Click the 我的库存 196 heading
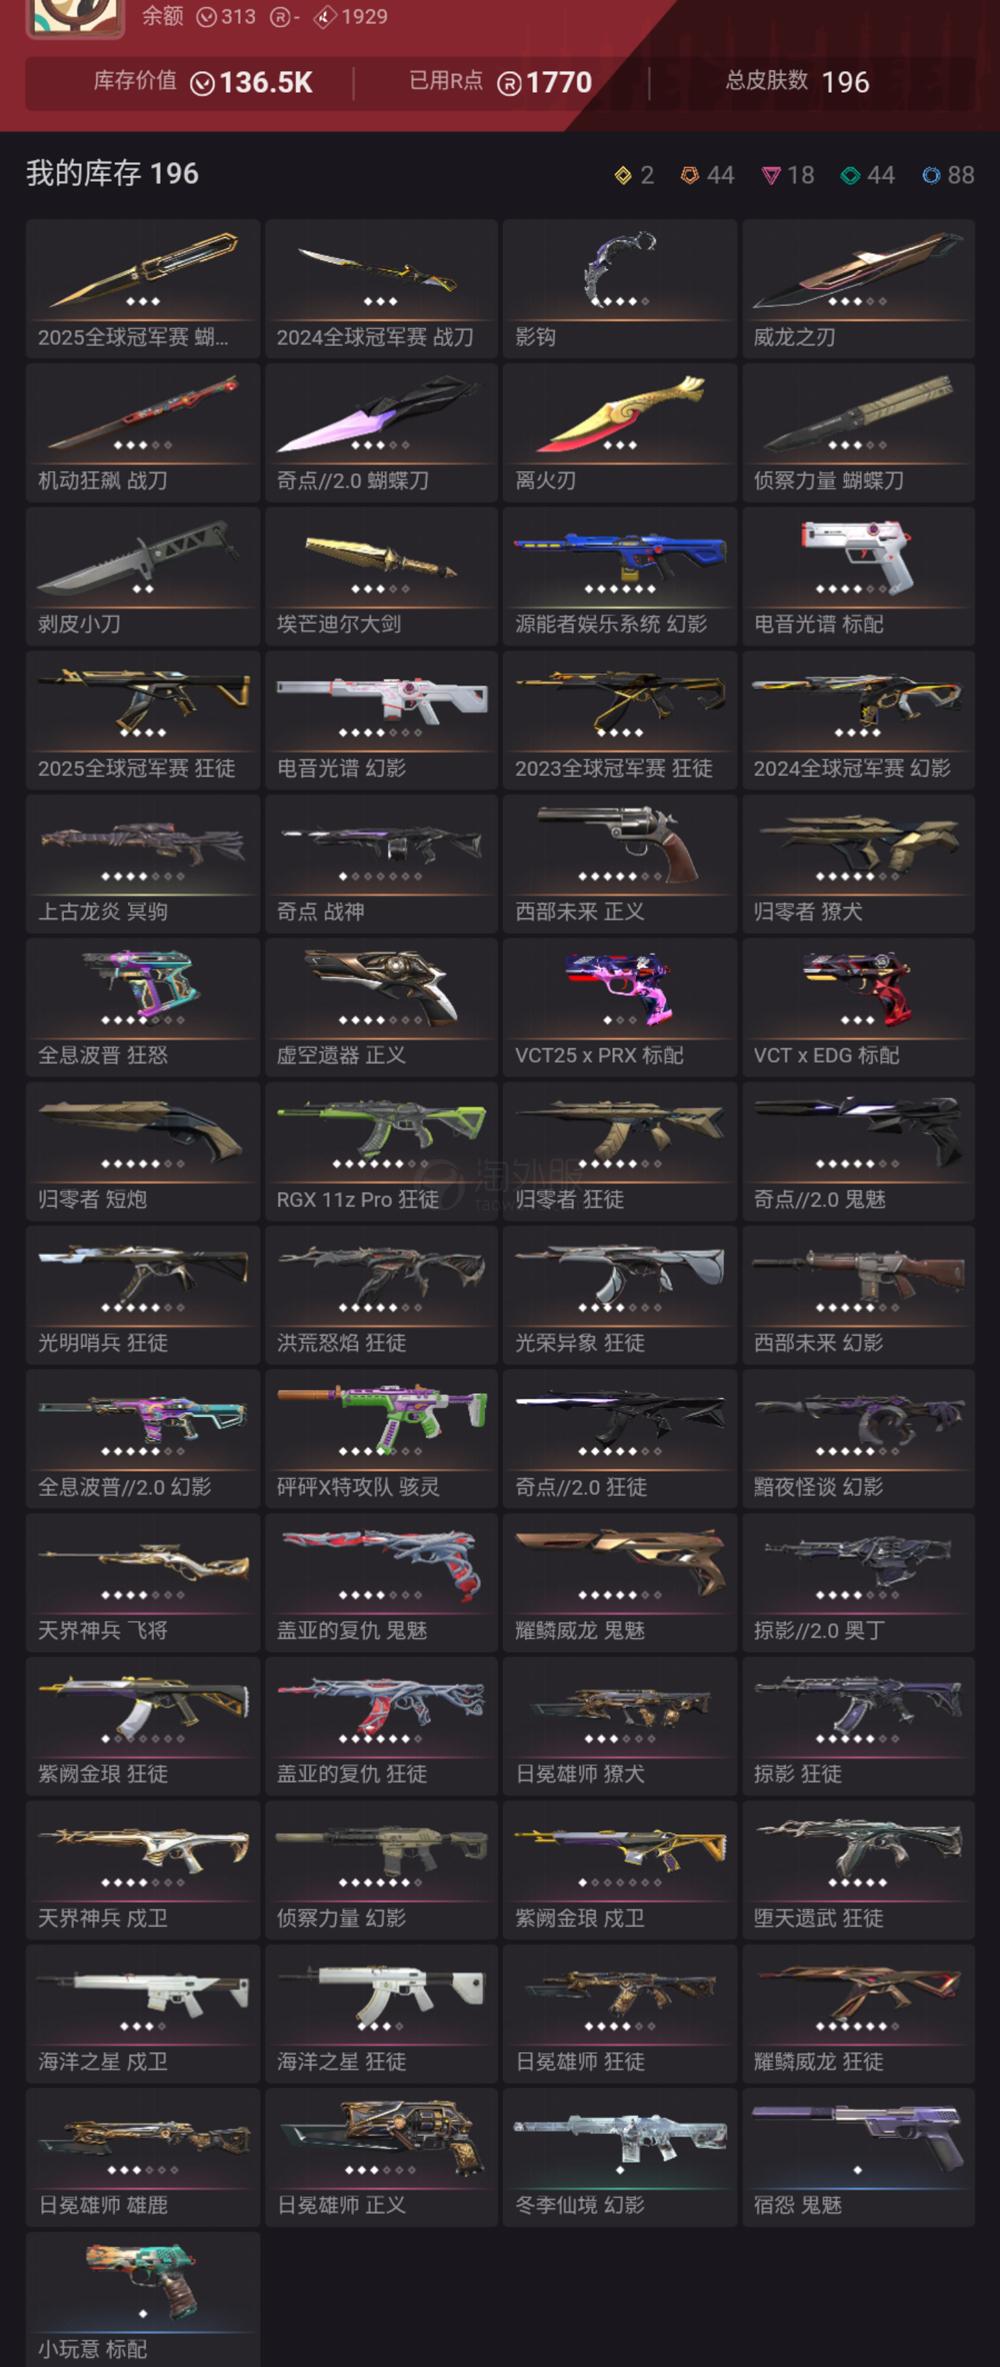Screen dimensions: 1000x2367 coord(112,174)
